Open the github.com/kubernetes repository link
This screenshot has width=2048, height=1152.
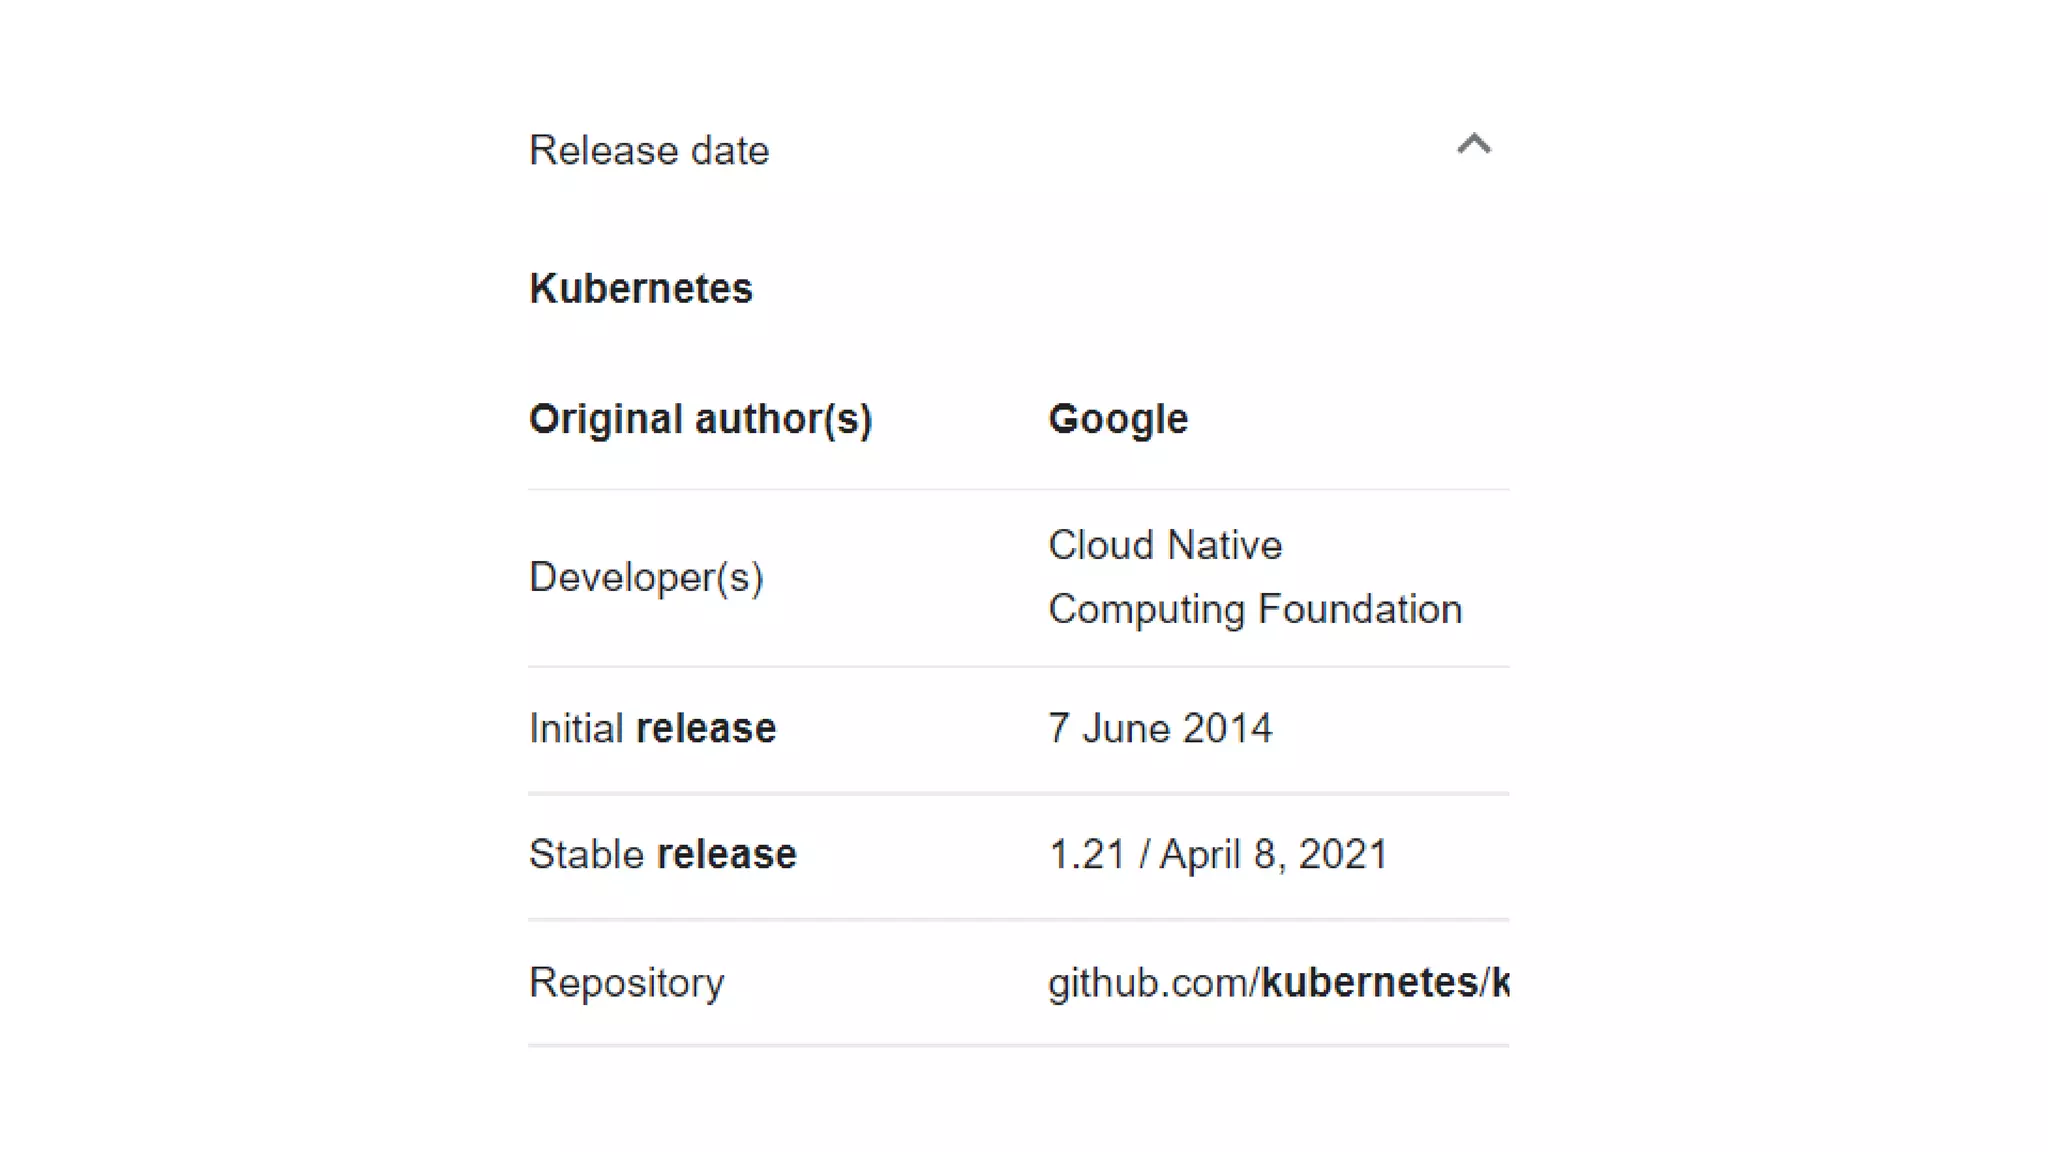[x=1277, y=983]
